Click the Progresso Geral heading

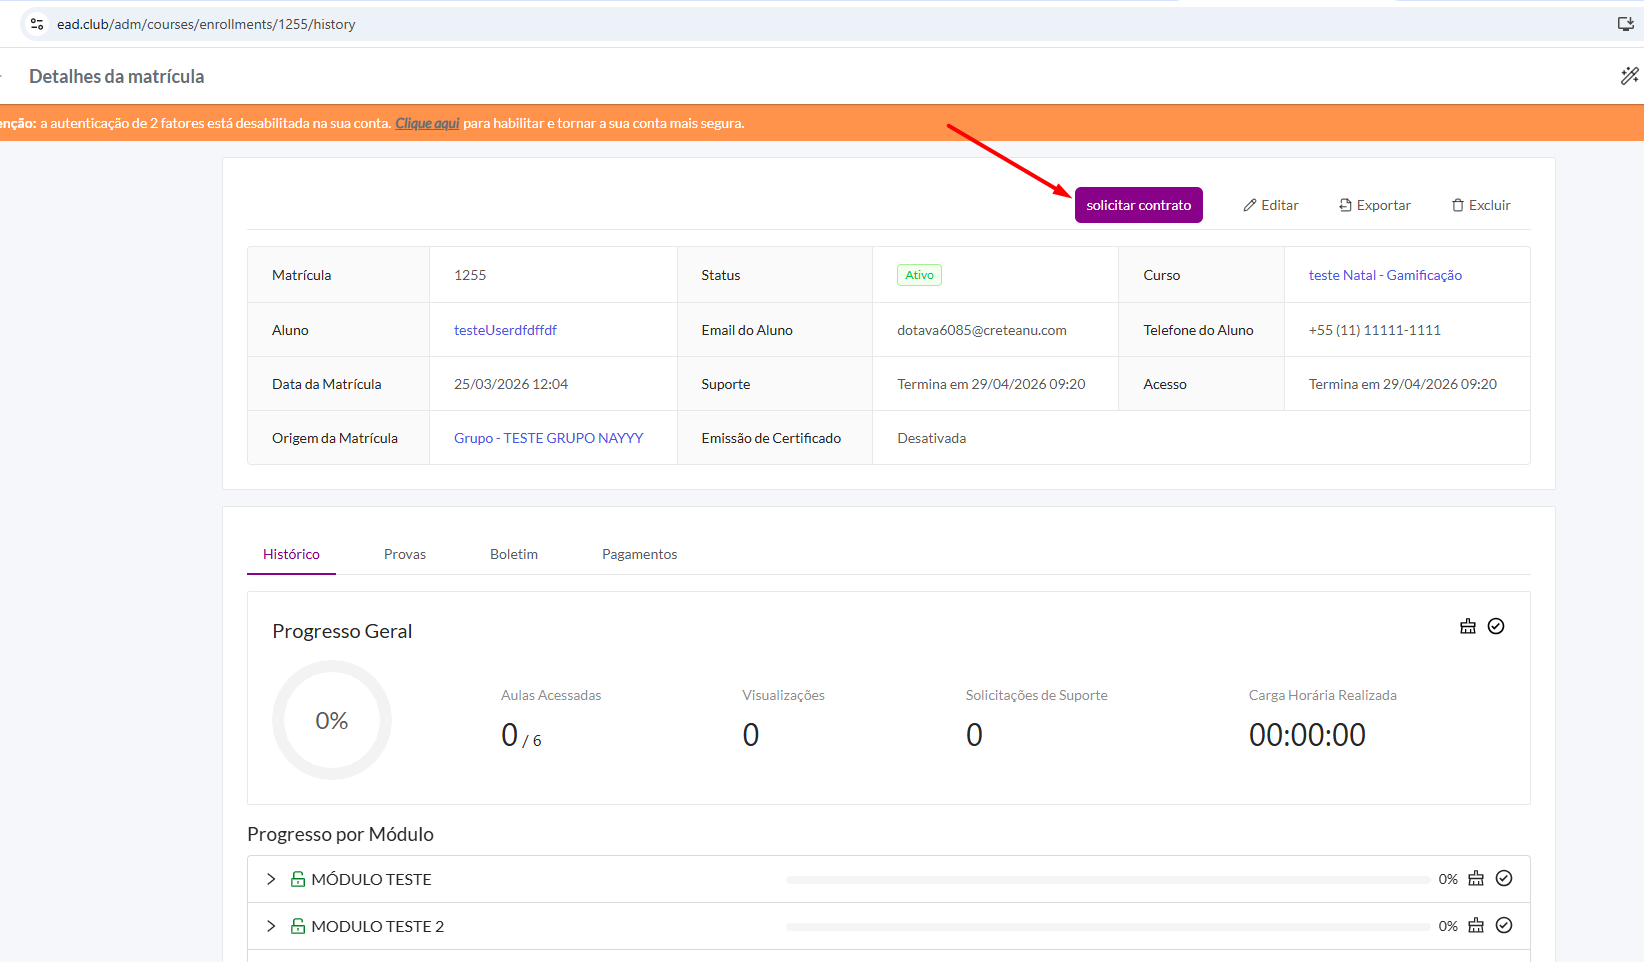342,631
